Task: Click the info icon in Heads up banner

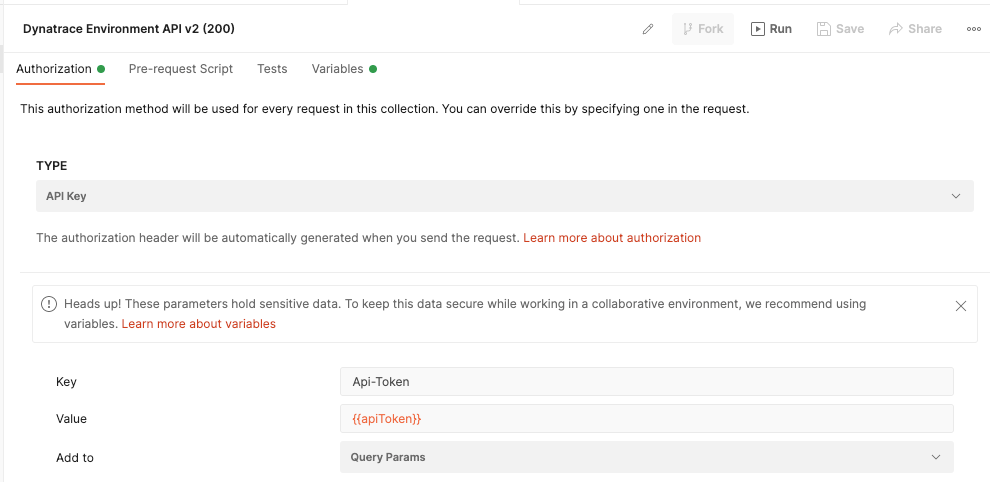Action: [49, 304]
